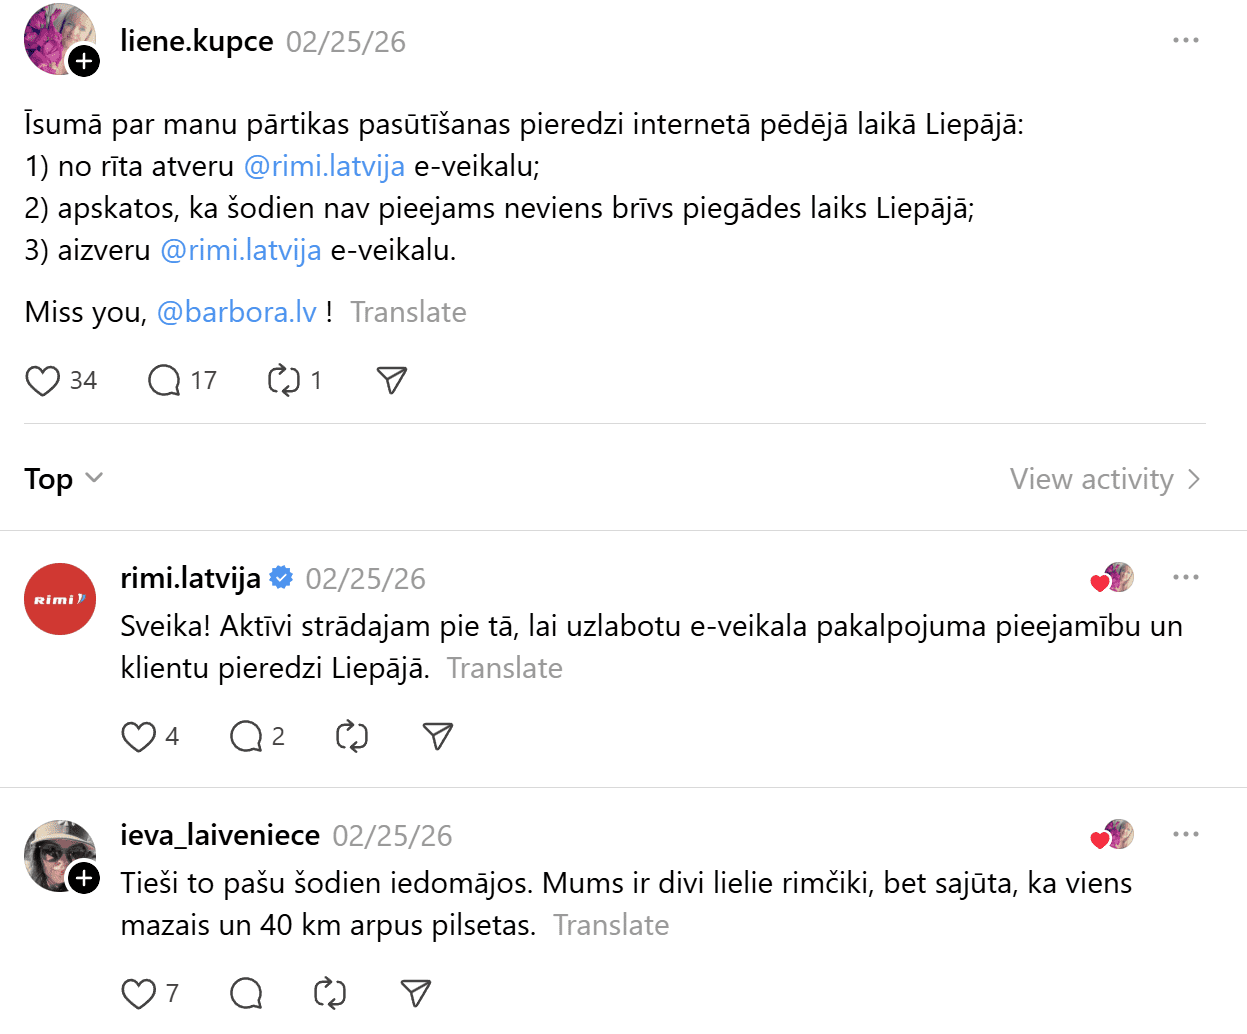1247x1034 pixels.
Task: Reply to the rimi.latvija comment
Action: pos(246,737)
